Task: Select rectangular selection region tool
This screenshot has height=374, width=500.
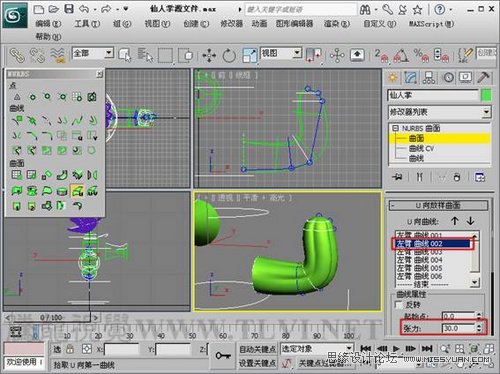Action: pos(165,55)
